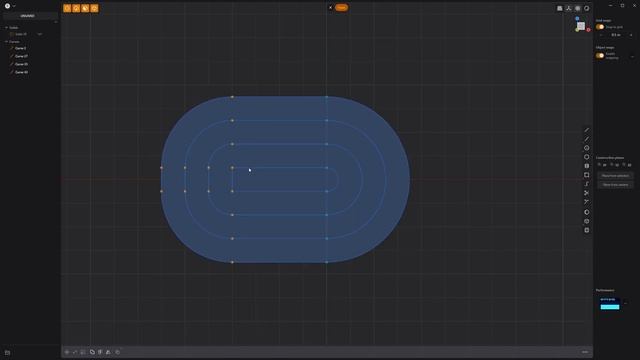
Task: Toggle visibility of the solid item
Action: pyautogui.click(x=40, y=34)
